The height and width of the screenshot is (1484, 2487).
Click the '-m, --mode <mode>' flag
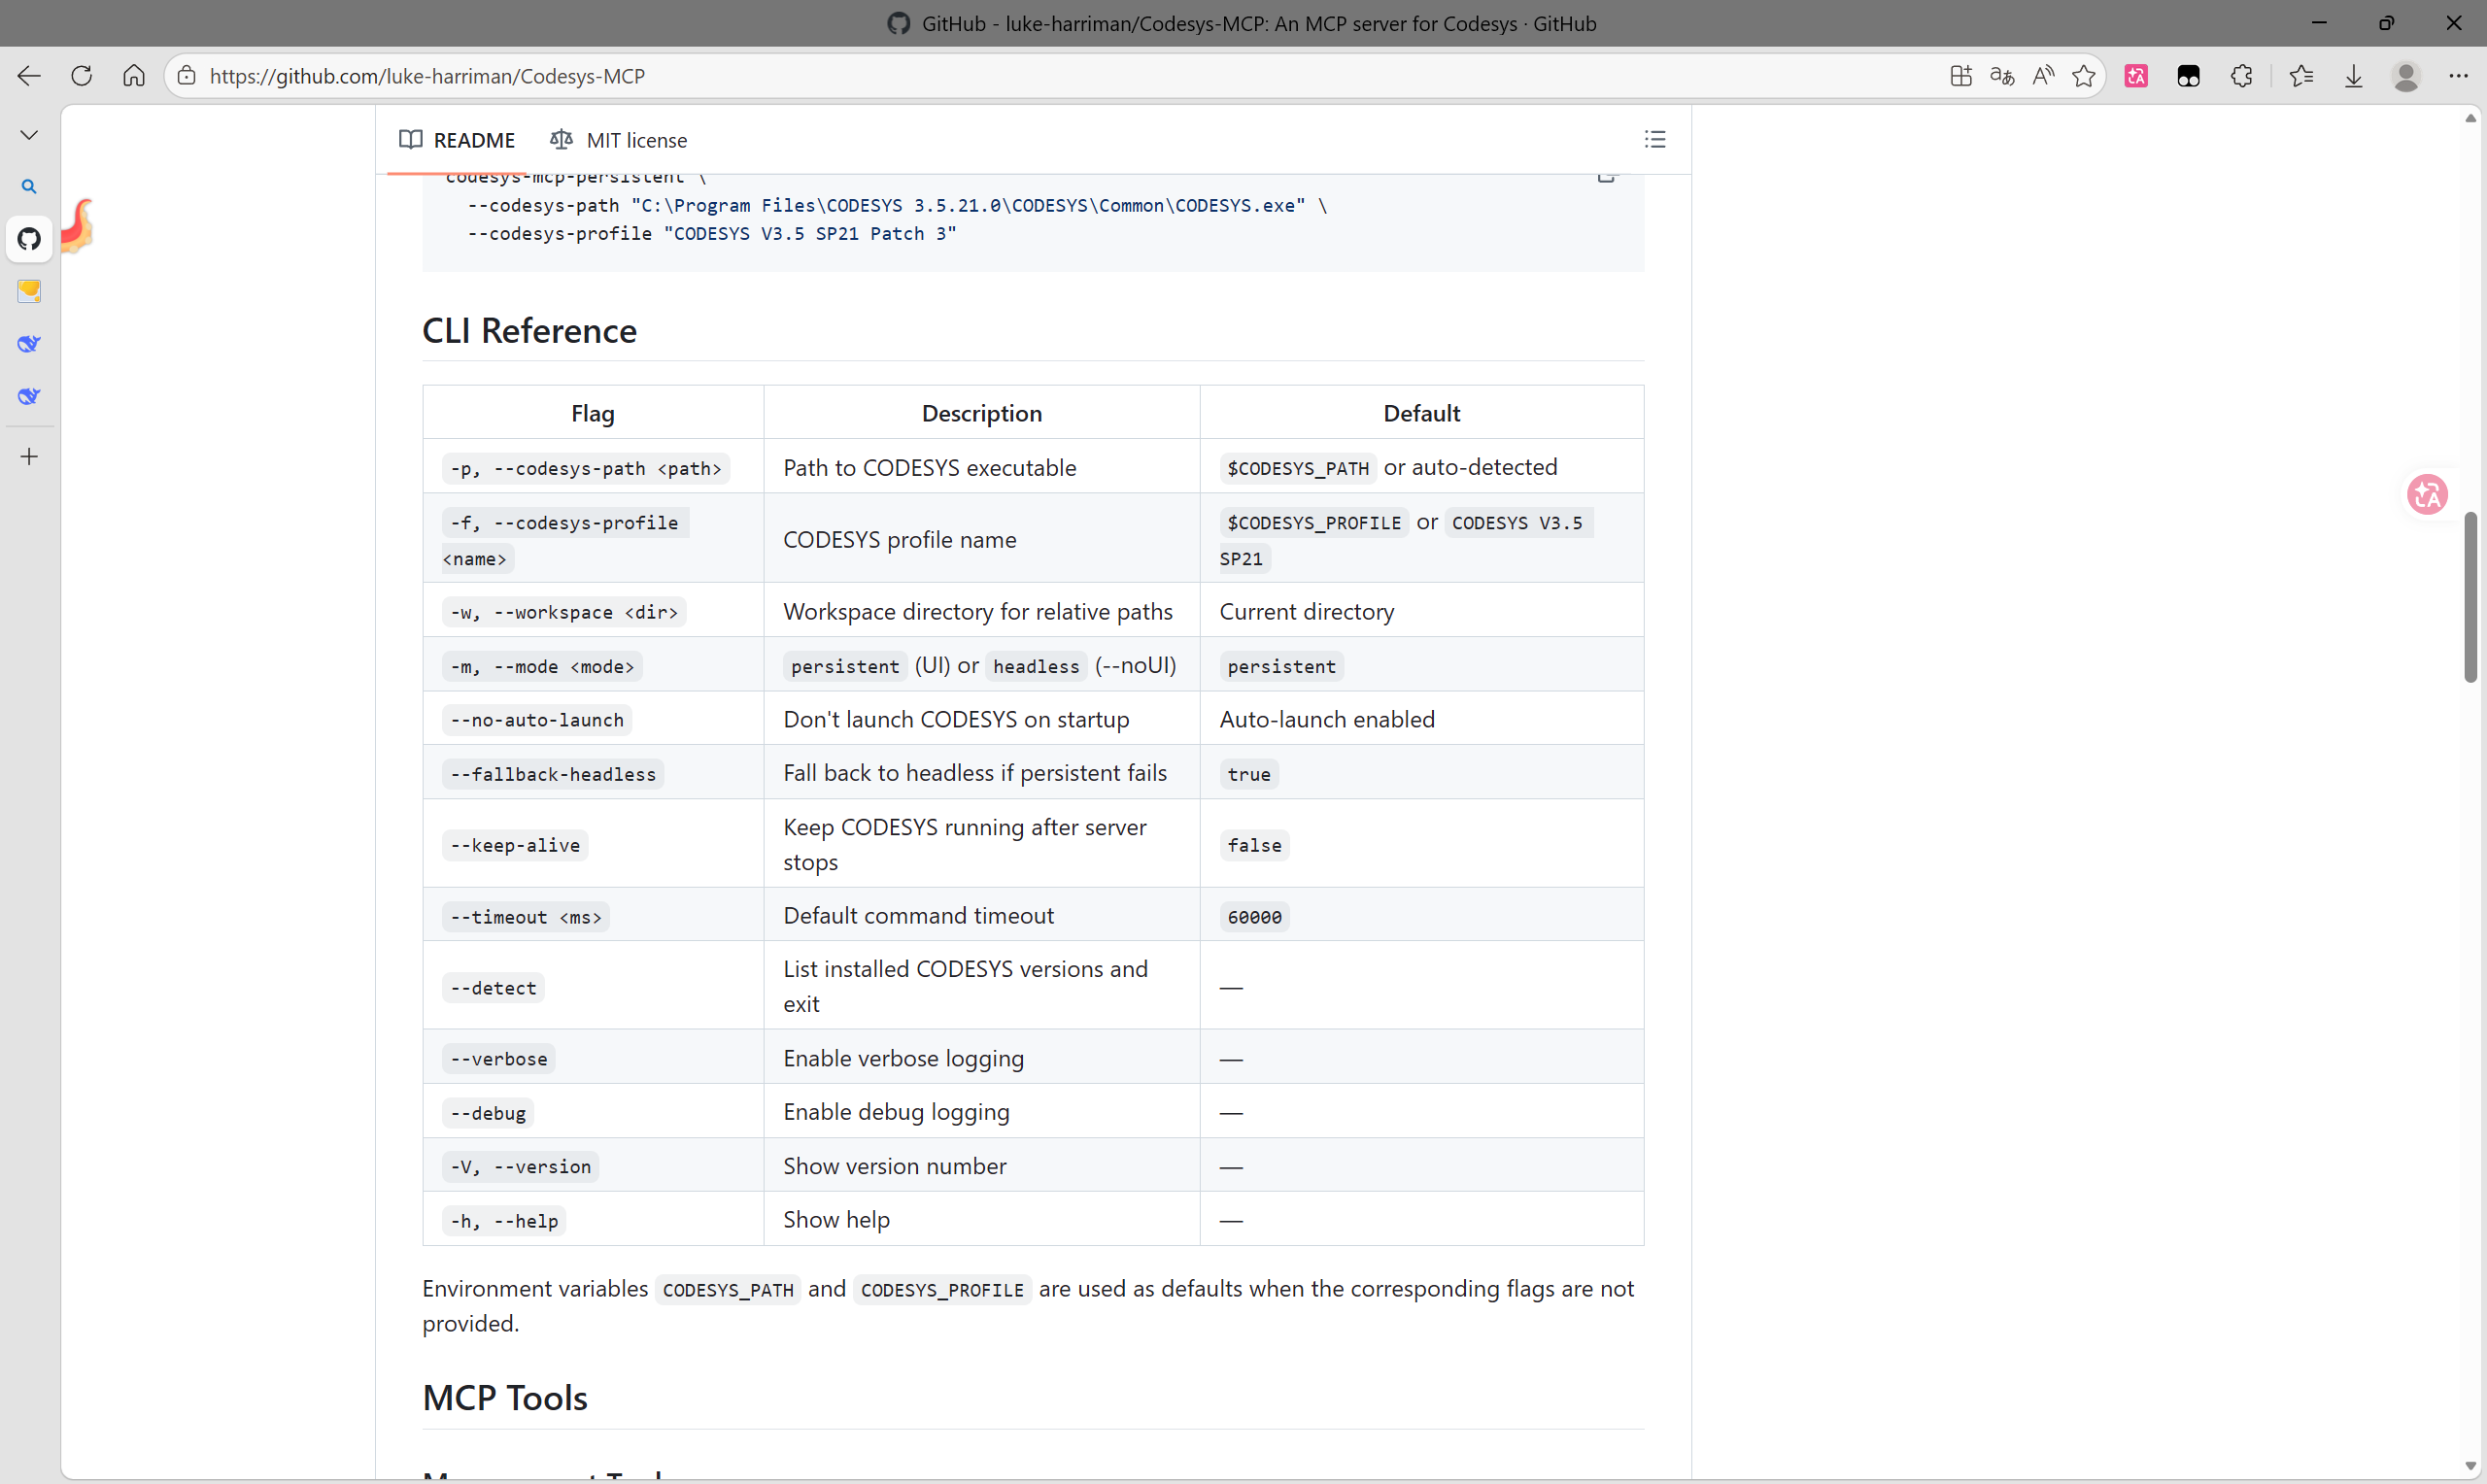(542, 666)
